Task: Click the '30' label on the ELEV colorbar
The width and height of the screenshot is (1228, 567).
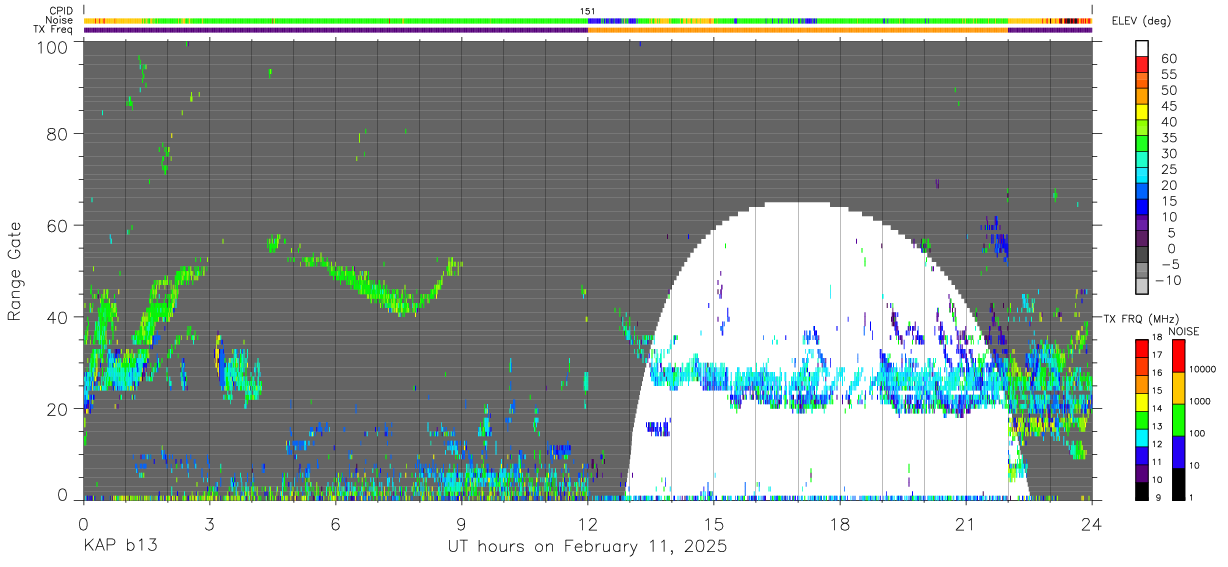Action: [x=1167, y=154]
